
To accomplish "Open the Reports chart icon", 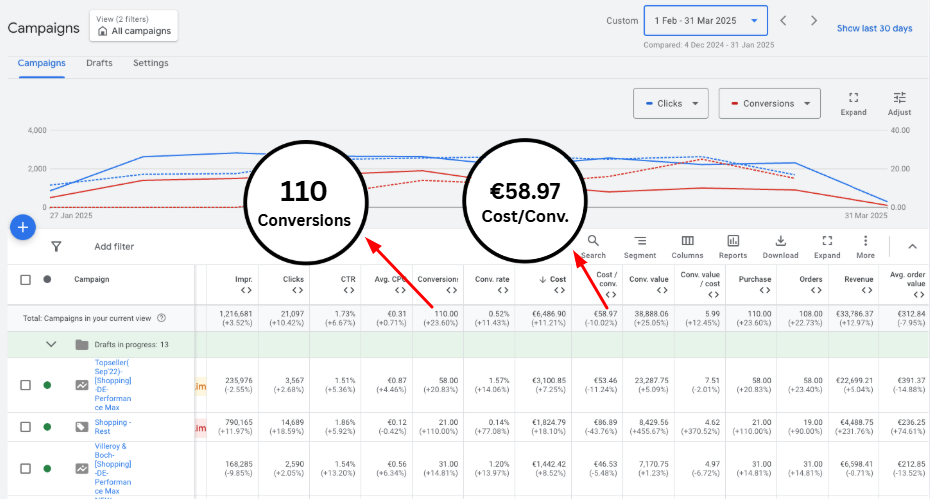I will pos(733,241).
